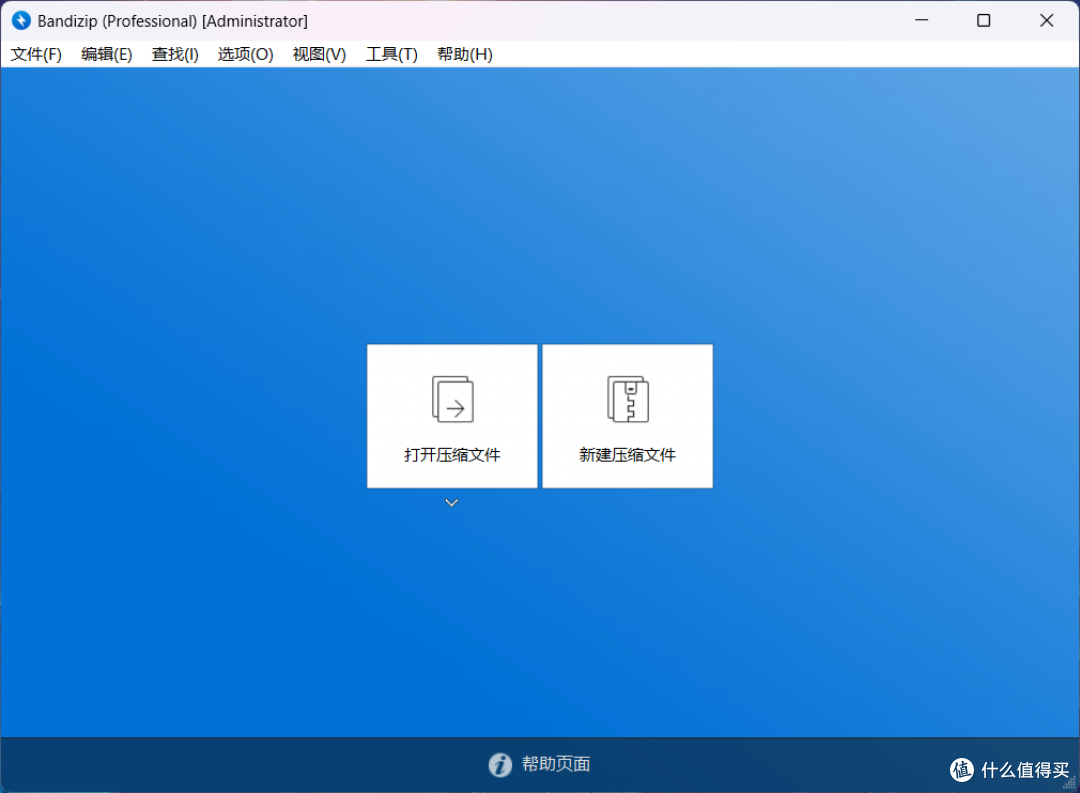1080x793 pixels.
Task: Click the 打开压缩文件 tile
Action: [452, 416]
